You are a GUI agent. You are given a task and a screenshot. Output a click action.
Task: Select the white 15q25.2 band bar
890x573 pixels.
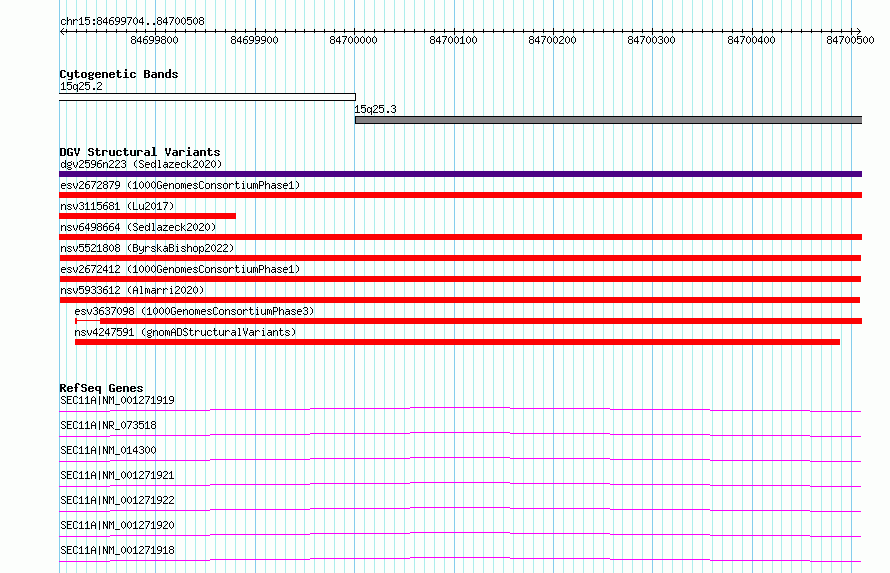[207, 97]
